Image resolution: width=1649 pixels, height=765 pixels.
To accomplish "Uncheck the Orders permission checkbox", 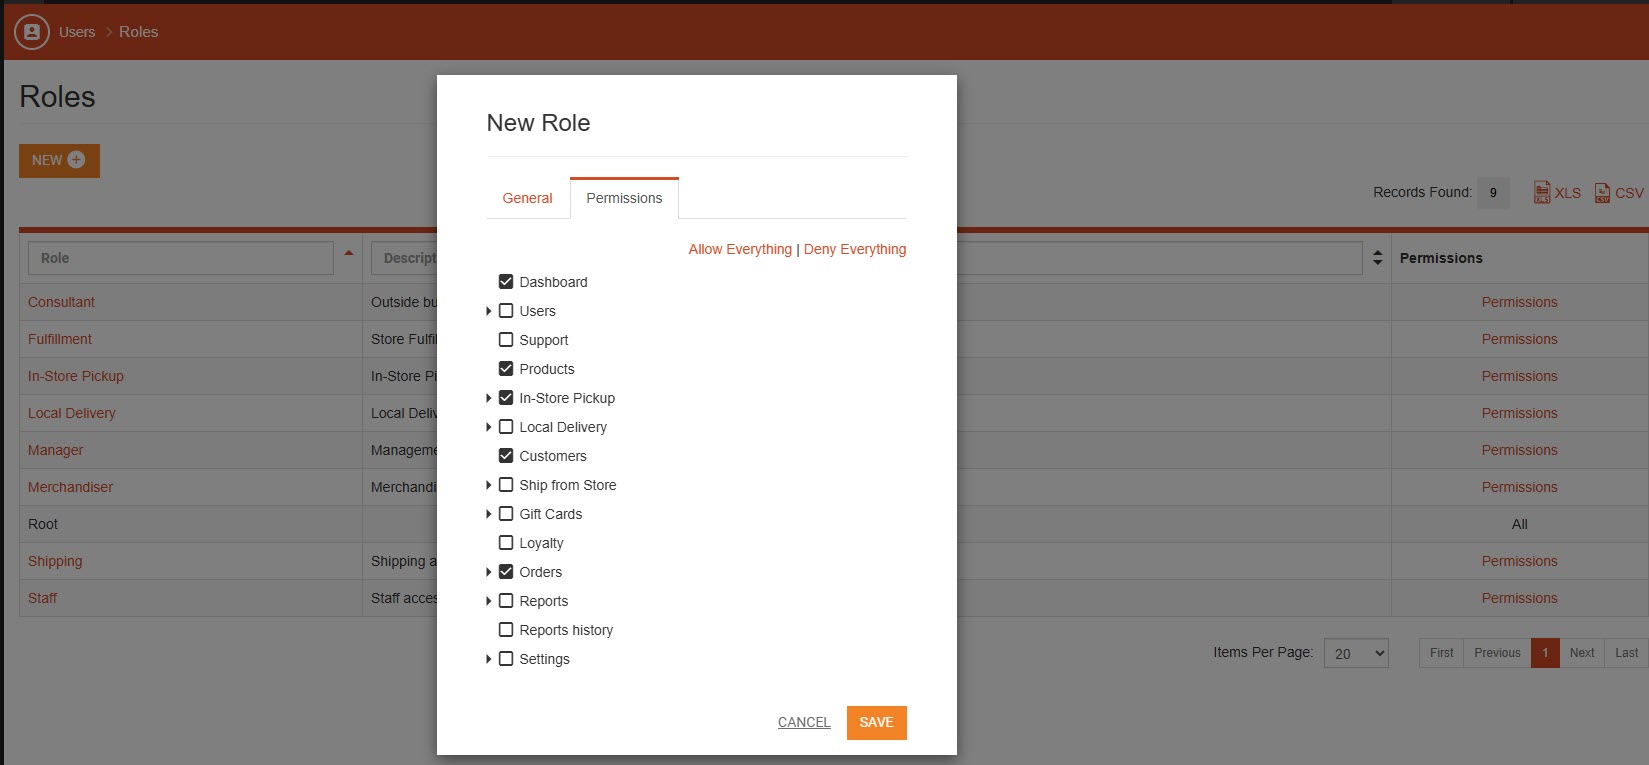I will click(506, 572).
